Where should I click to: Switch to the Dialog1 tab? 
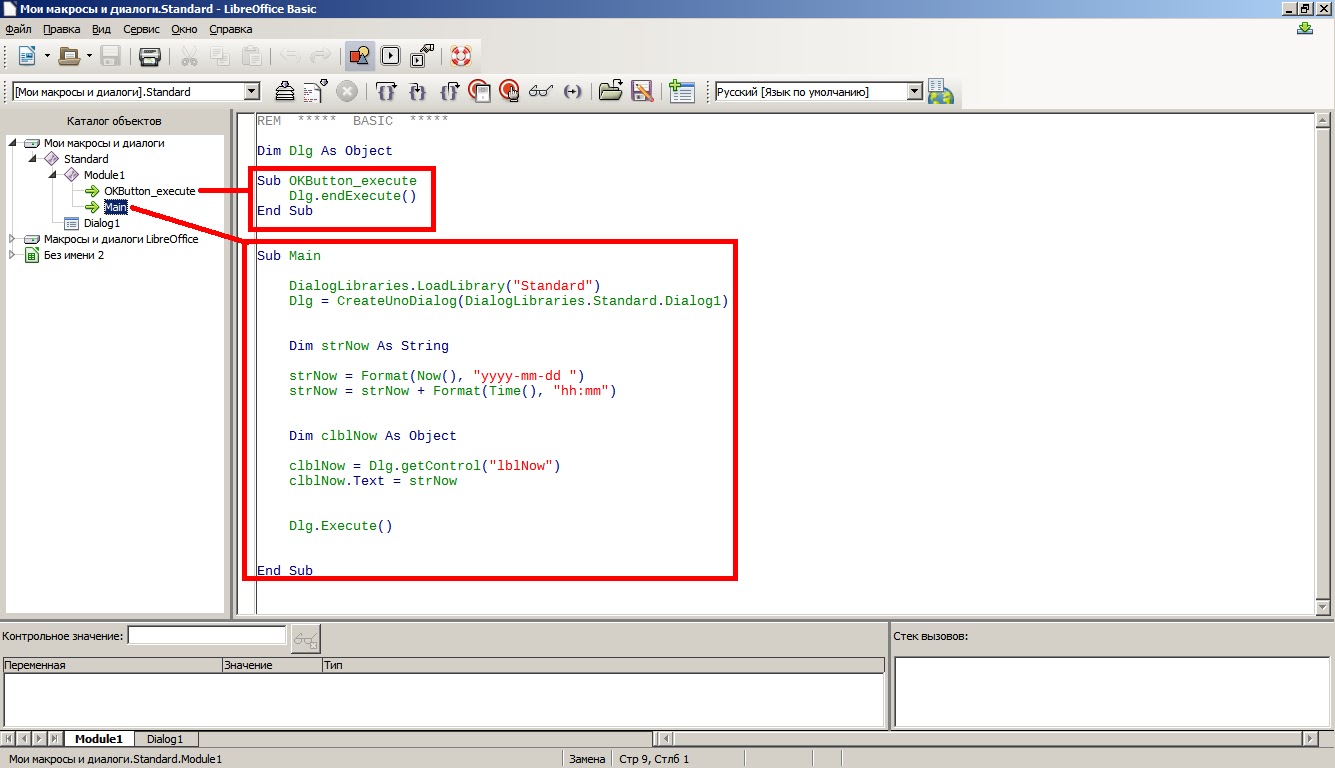click(163, 739)
